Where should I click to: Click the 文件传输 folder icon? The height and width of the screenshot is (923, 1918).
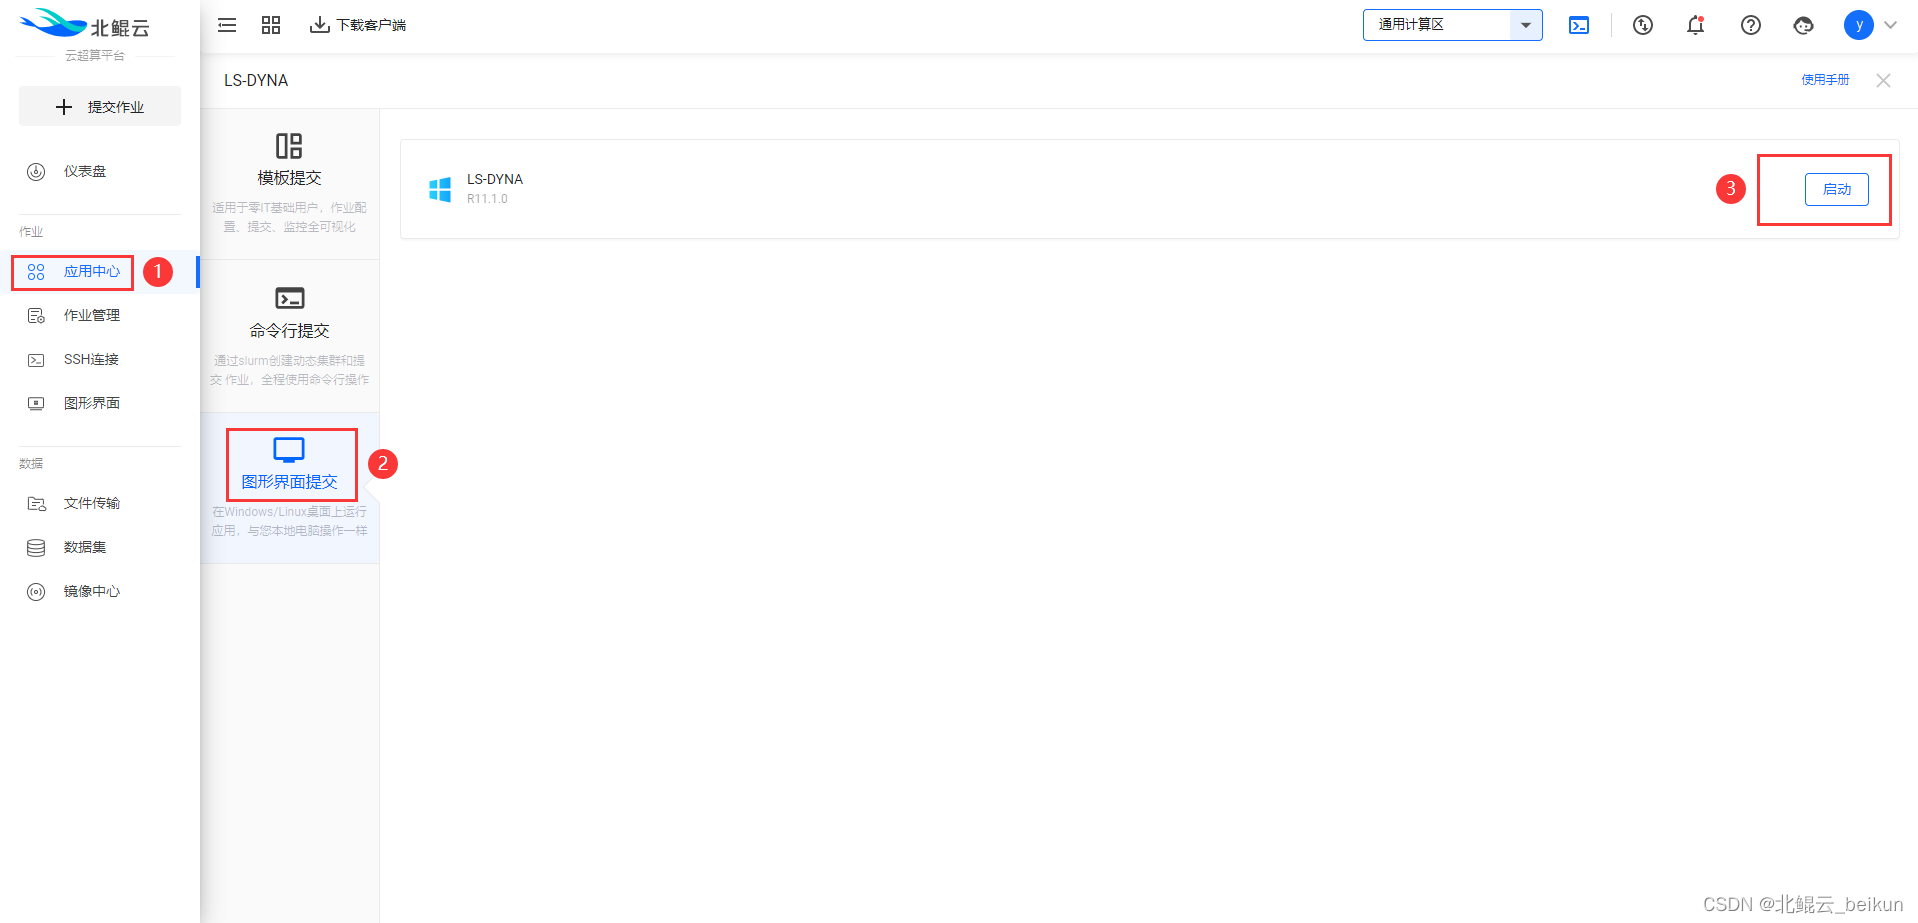36,504
